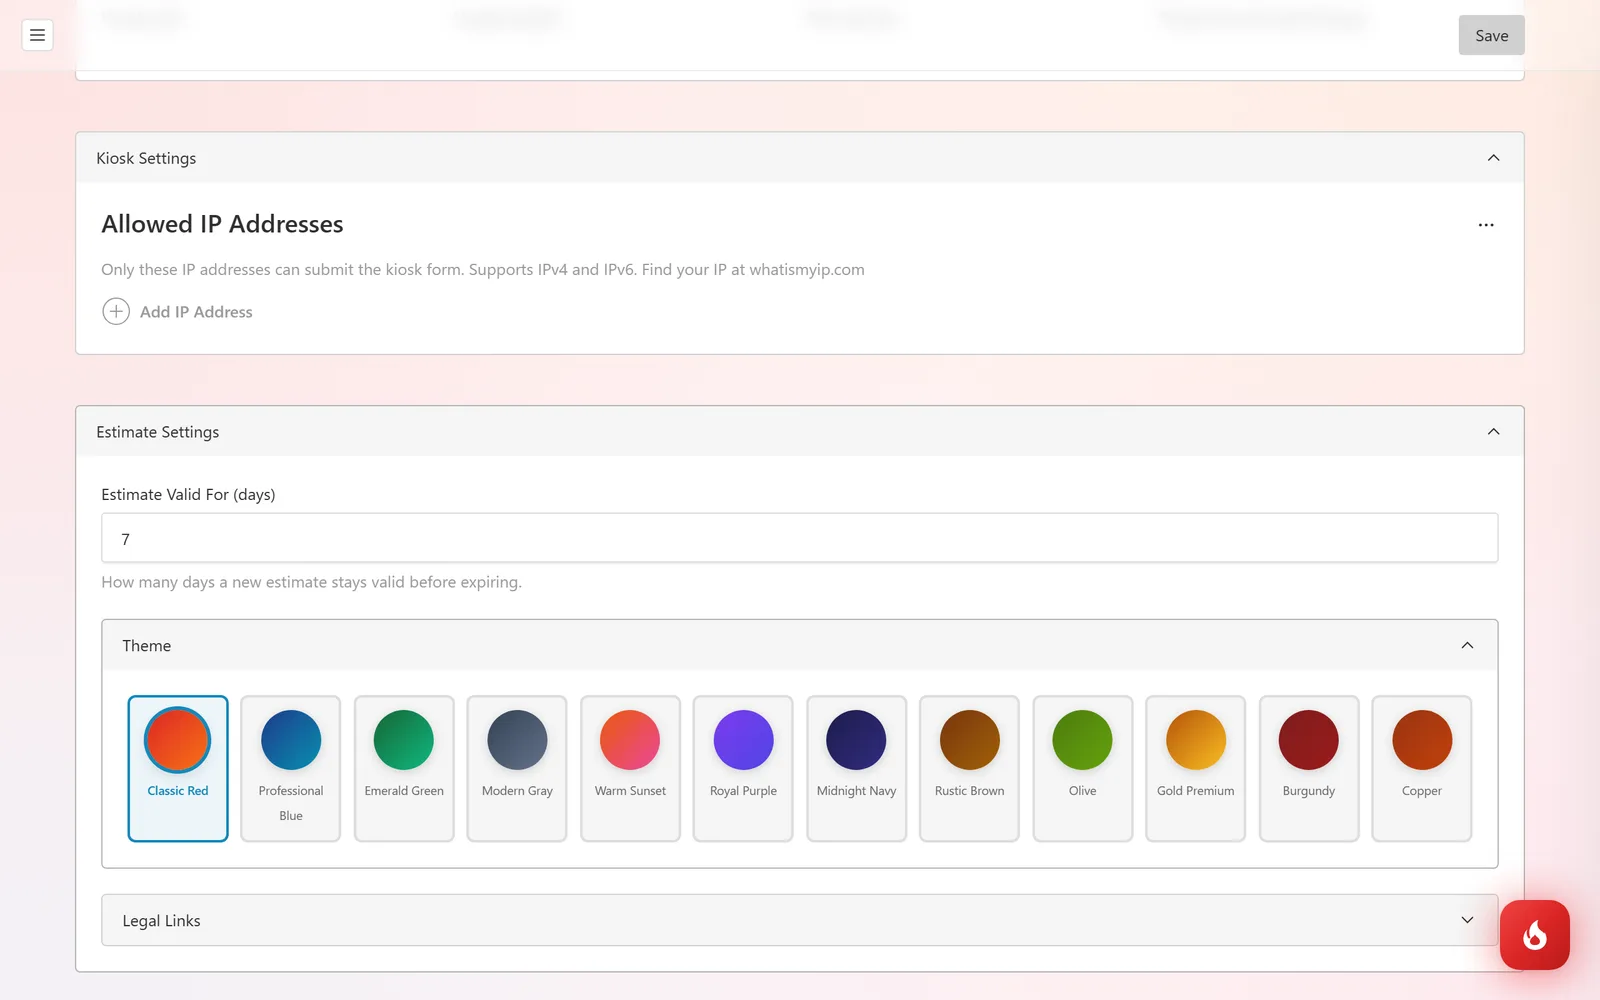Choose the Royal Purple theme
Viewport: 1600px width, 1000px height.
743,768
